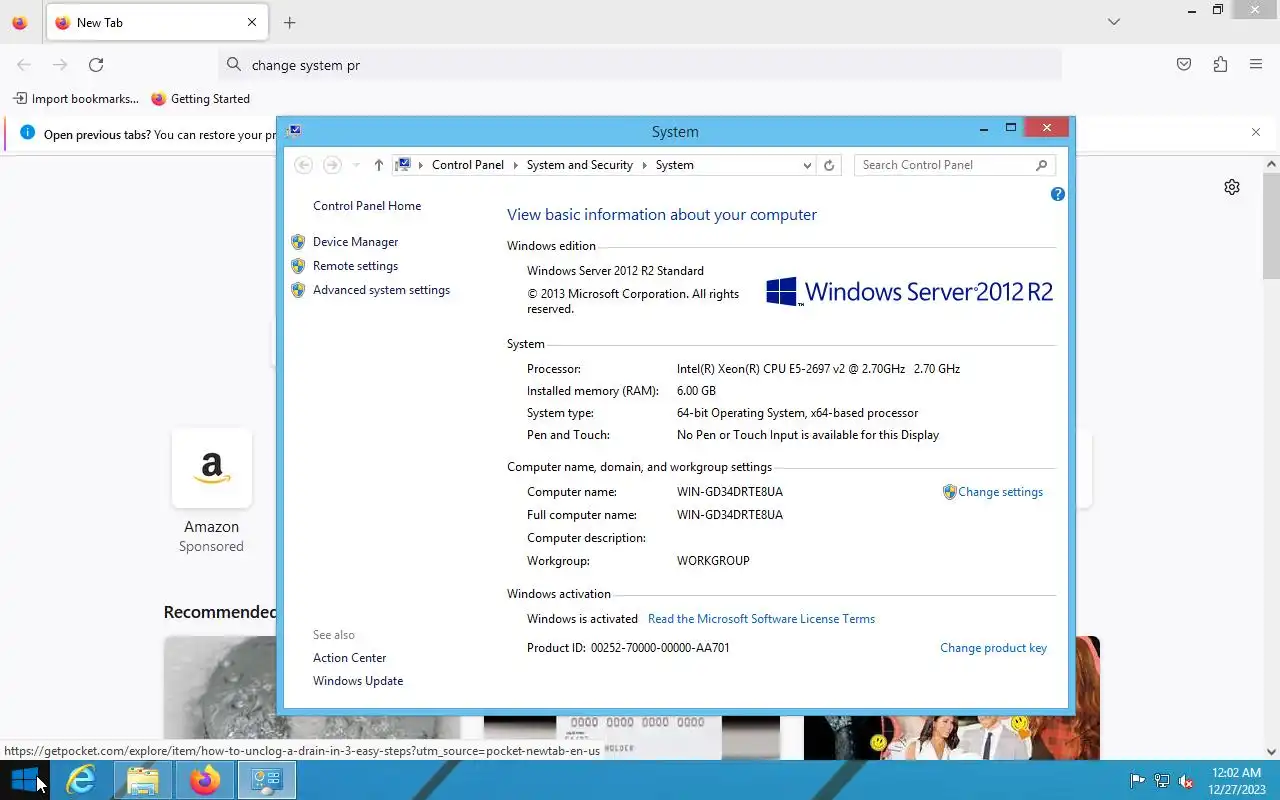
Task: Refresh the System Control Panel address bar
Action: [x=829, y=165]
